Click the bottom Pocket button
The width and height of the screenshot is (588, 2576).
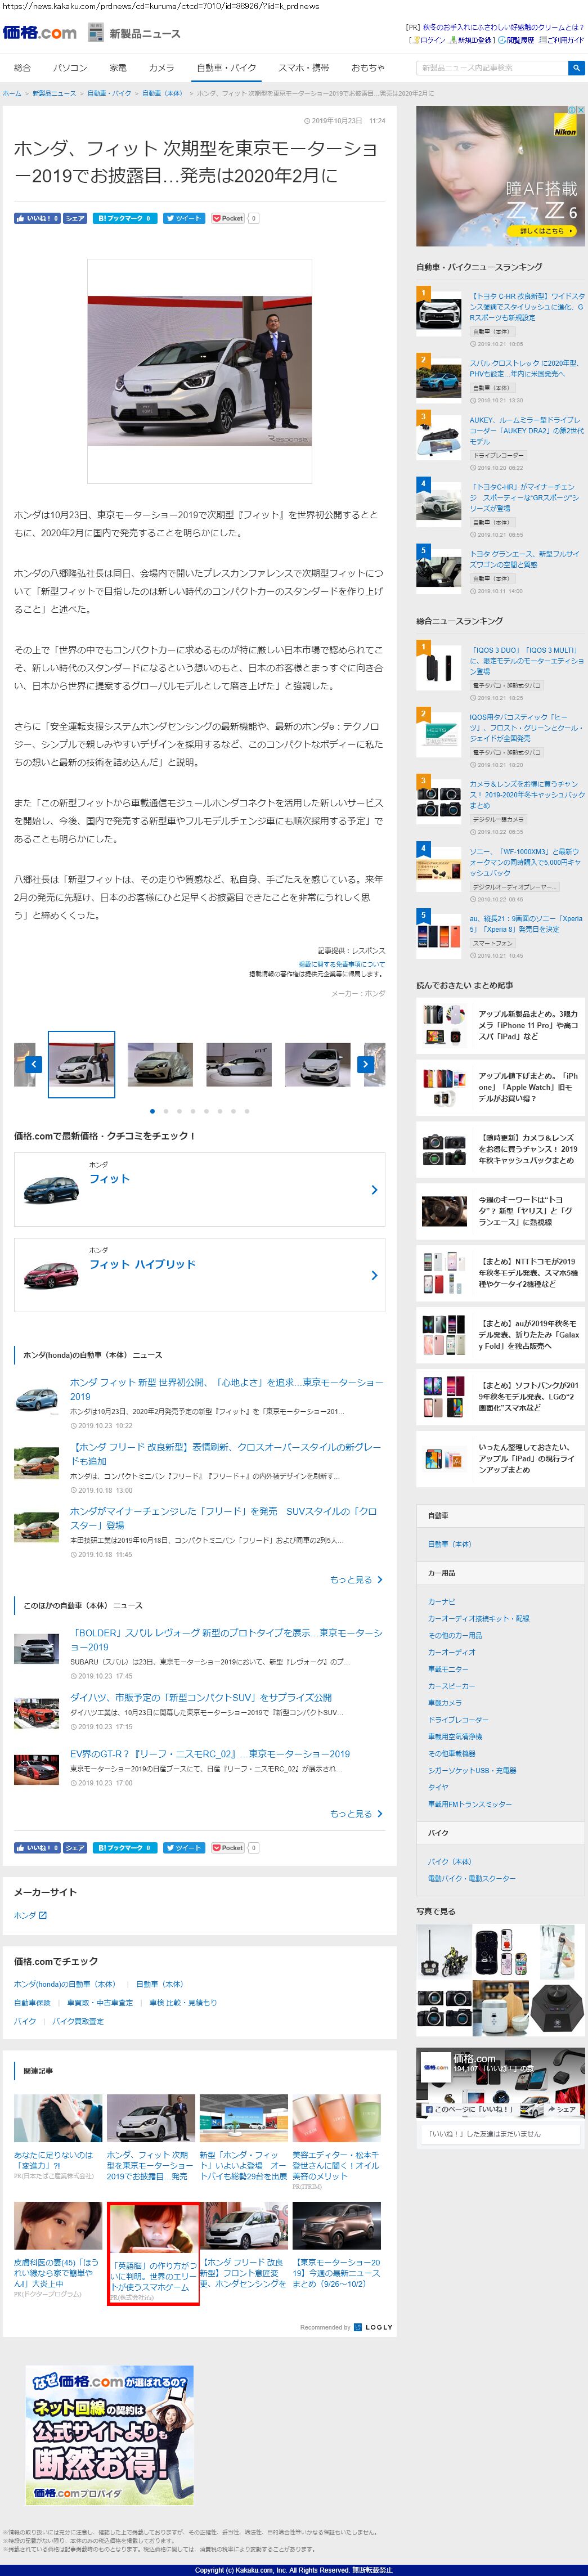click(x=228, y=1848)
